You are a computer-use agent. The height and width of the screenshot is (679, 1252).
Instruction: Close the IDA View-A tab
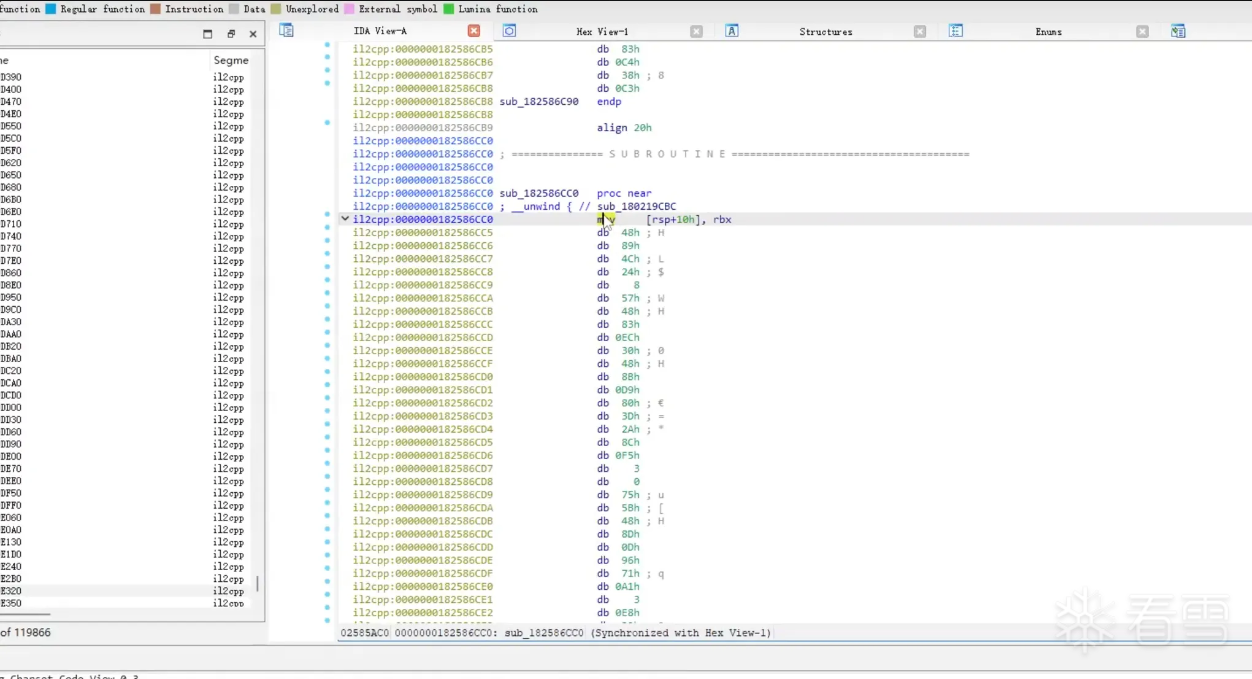pyautogui.click(x=474, y=31)
